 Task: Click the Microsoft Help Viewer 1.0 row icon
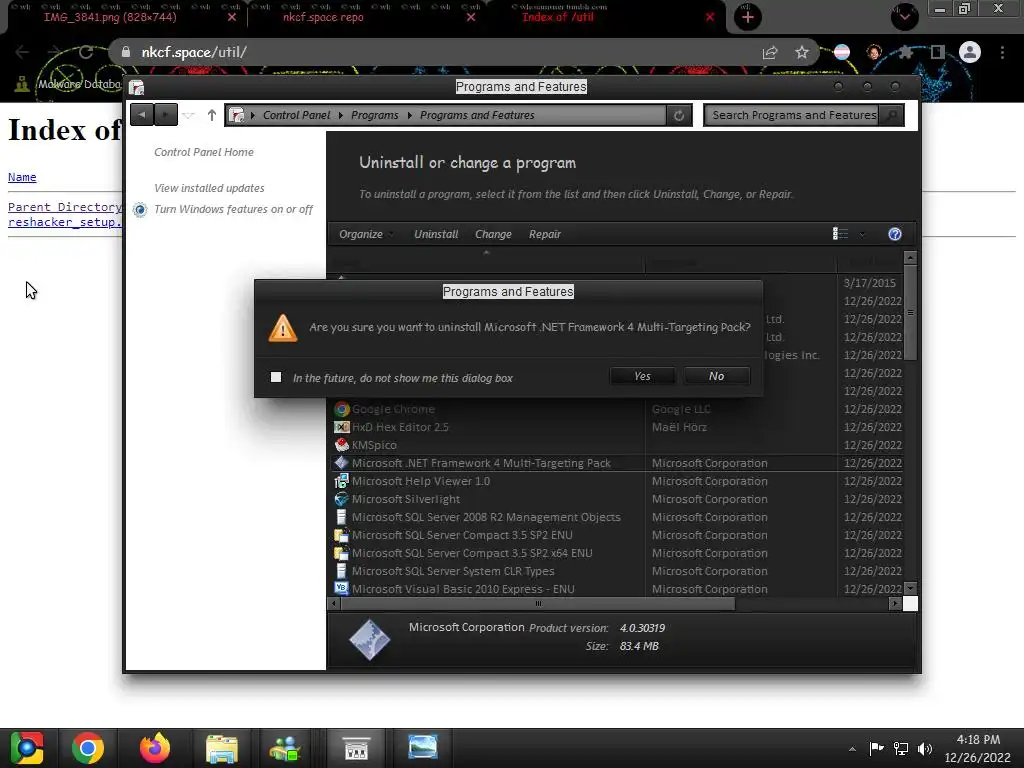342,481
